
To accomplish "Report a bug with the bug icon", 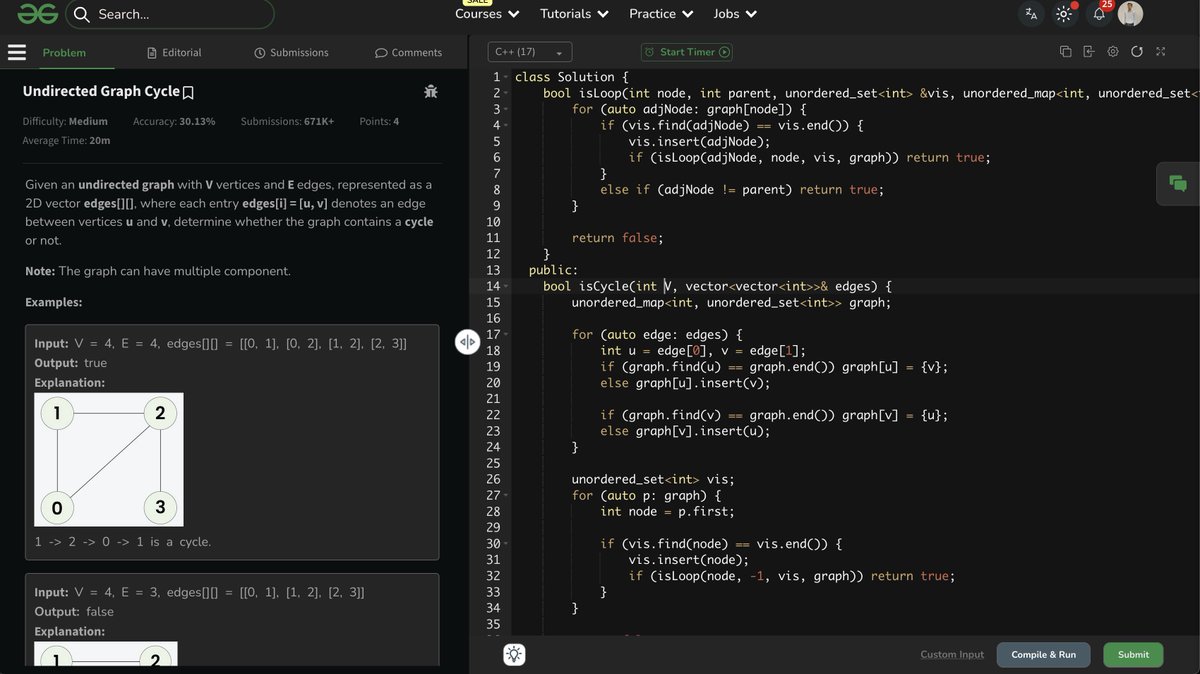I will coord(431,91).
